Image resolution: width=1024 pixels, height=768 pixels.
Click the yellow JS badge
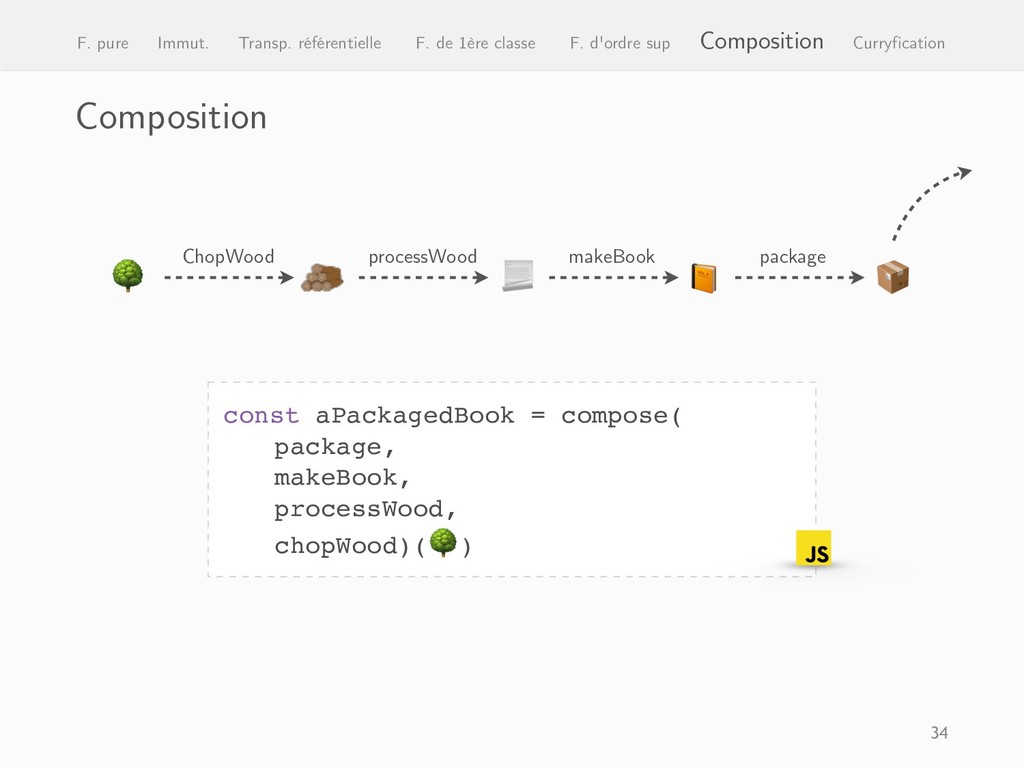pyautogui.click(x=814, y=548)
